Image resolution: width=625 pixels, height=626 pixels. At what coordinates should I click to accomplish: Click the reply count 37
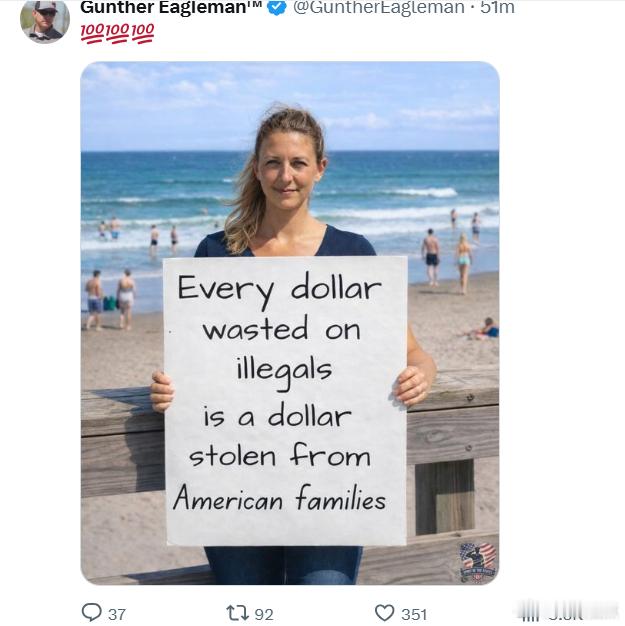click(117, 614)
